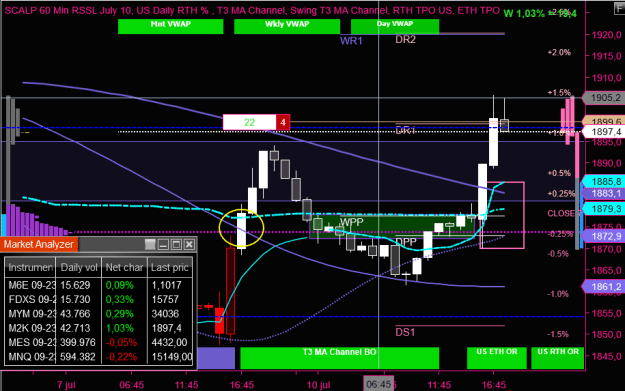Click the cyan 1879,3 price marker
The image size is (625, 391).
[604, 208]
